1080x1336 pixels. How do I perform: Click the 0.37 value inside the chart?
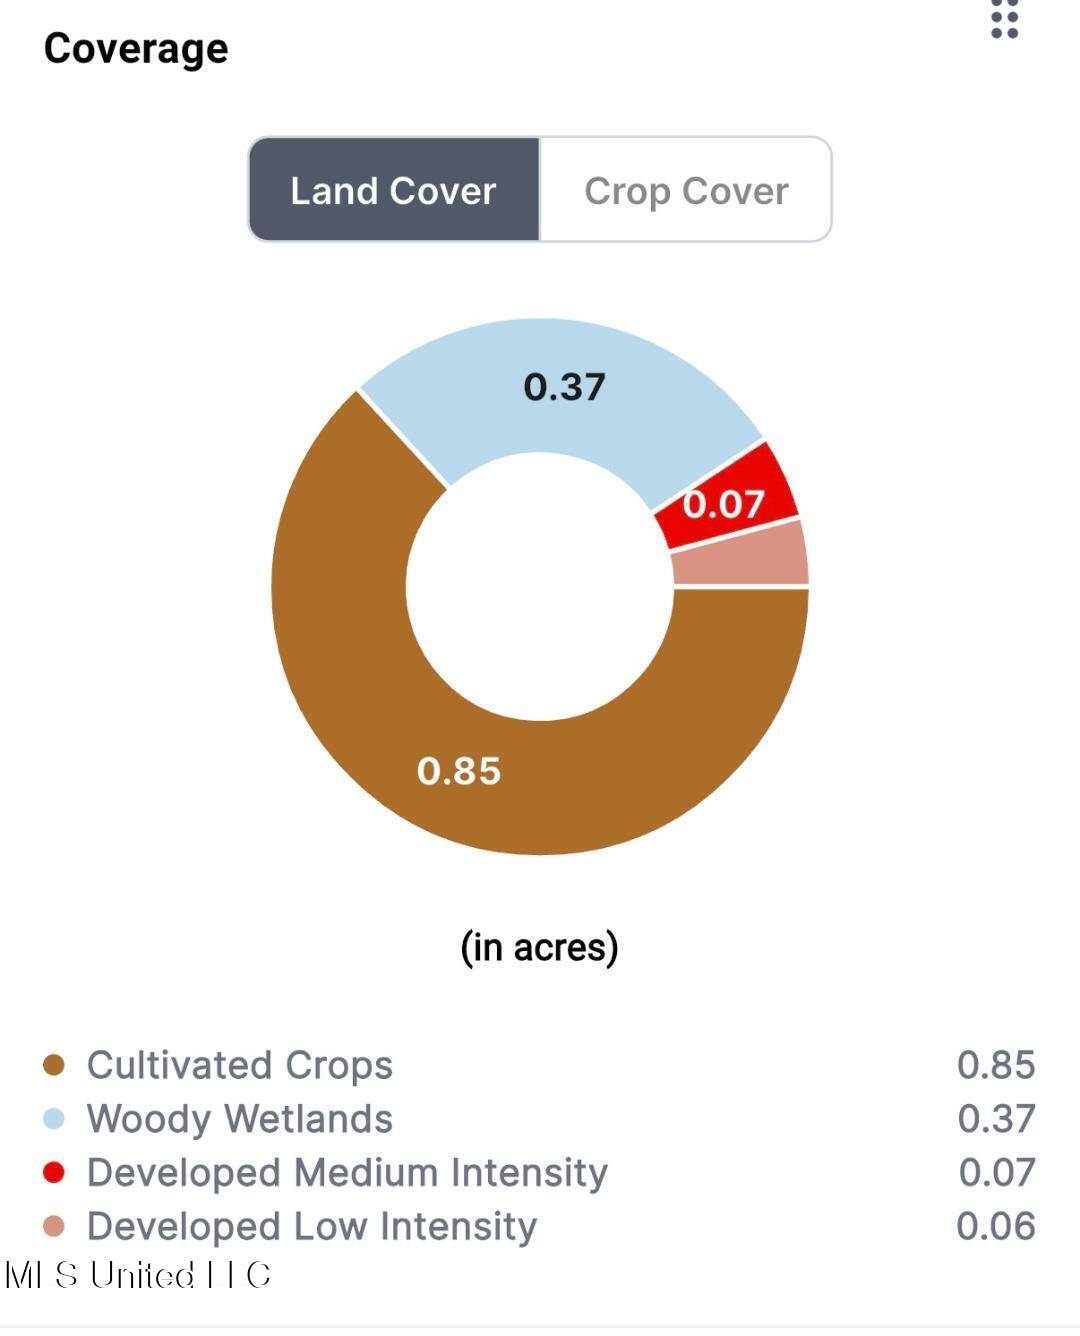pos(565,387)
